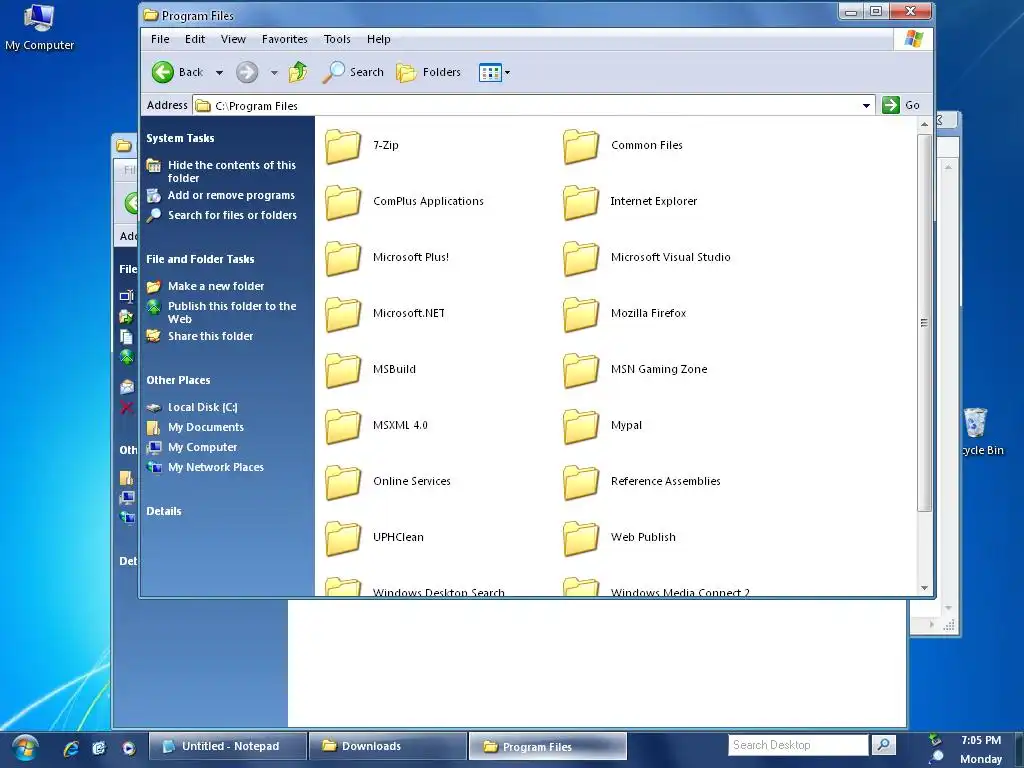Select the MSBuild folder icon
This screenshot has width=1024, height=768.
point(343,370)
